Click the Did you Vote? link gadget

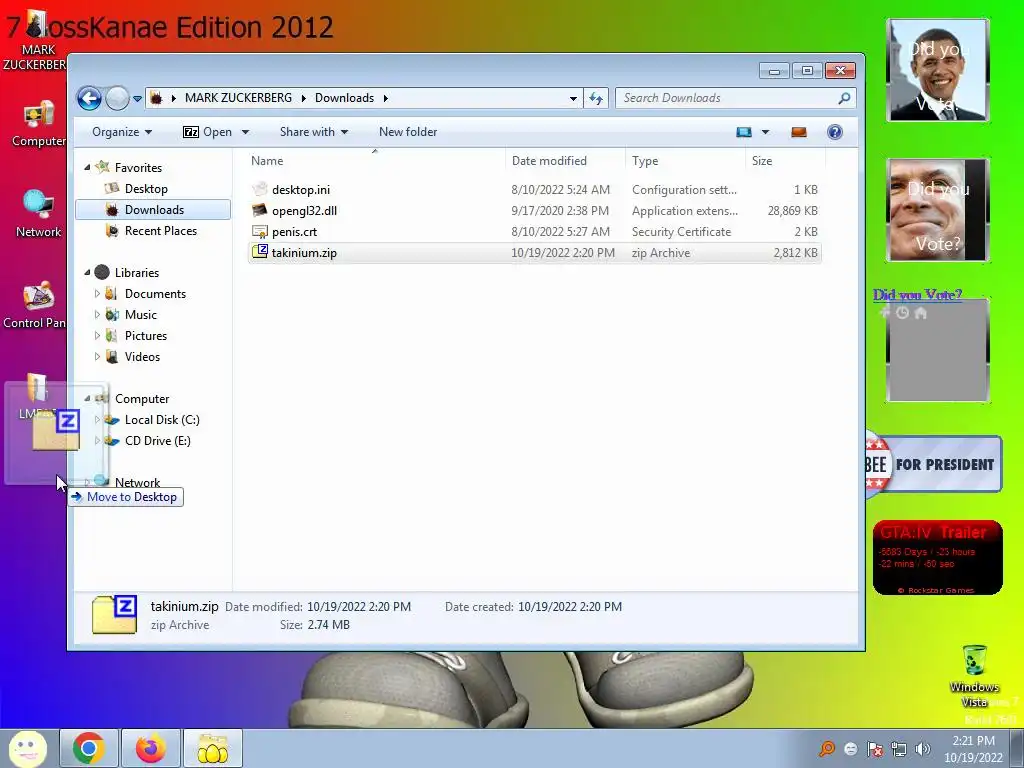click(918, 295)
